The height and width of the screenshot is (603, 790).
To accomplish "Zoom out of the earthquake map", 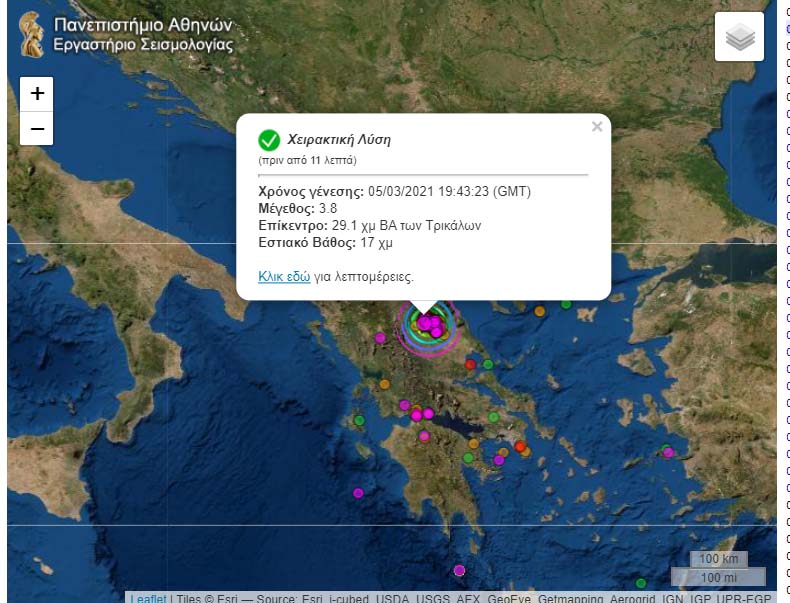I will 37,129.
